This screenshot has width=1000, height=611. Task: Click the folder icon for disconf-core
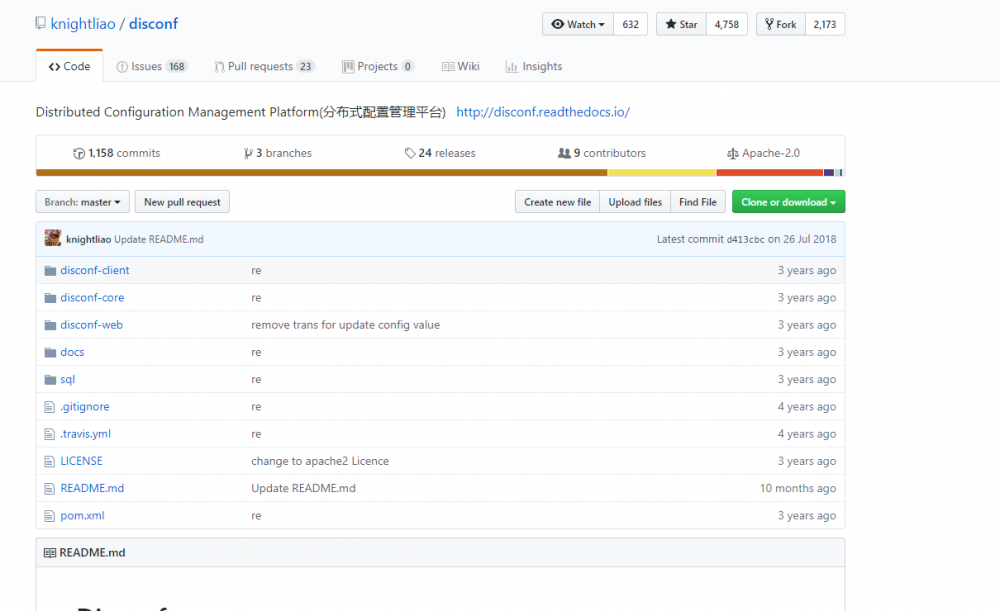(50, 298)
